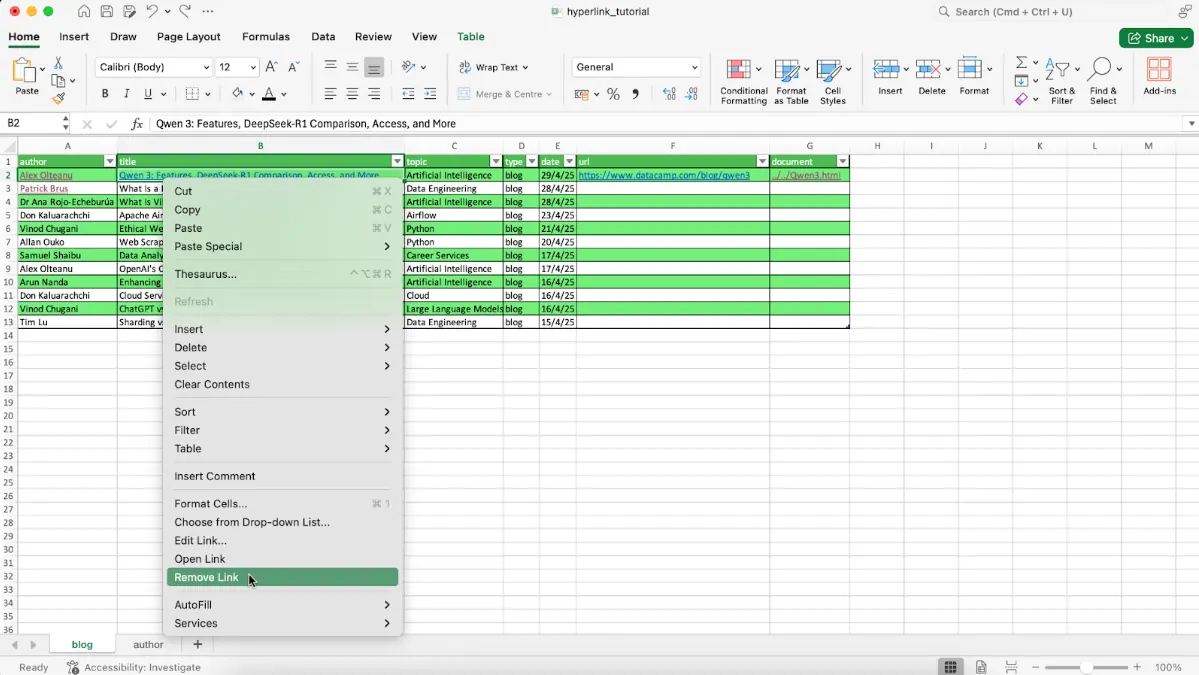Switch to the Formulas ribbon tab
The width and height of the screenshot is (1199, 675).
click(265, 37)
